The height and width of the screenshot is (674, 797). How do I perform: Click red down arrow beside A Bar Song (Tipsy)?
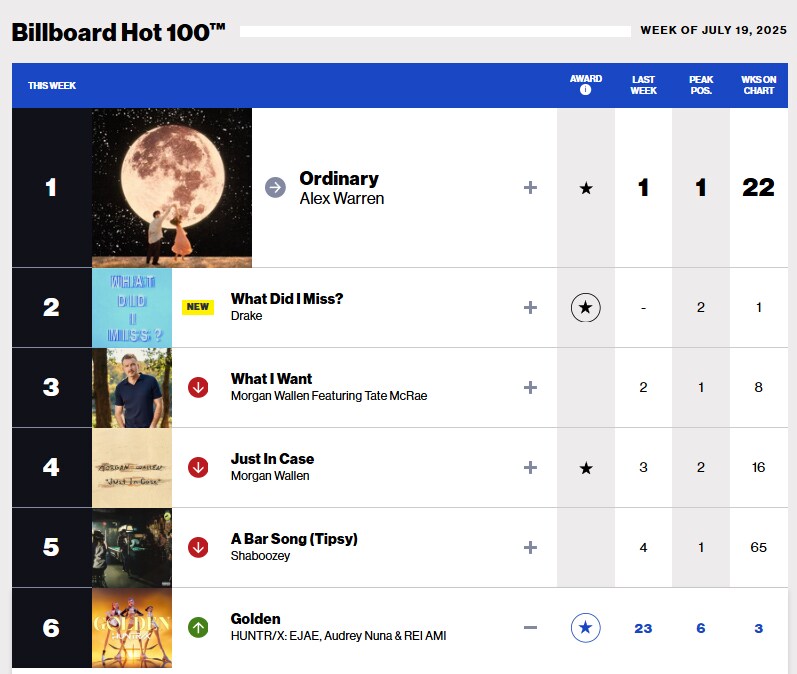tap(198, 547)
